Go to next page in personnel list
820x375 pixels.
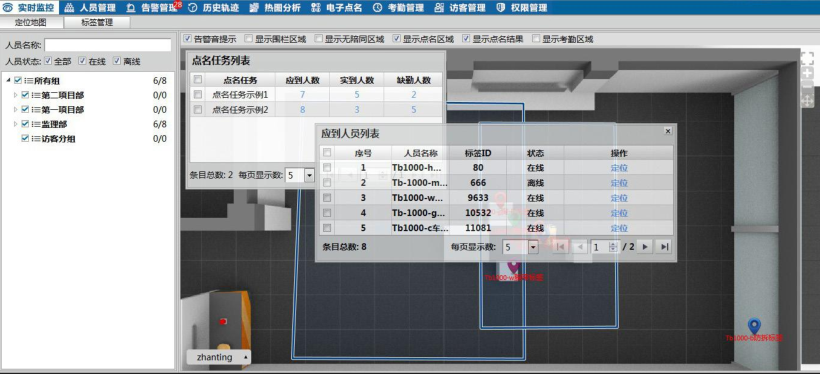[x=645, y=247]
